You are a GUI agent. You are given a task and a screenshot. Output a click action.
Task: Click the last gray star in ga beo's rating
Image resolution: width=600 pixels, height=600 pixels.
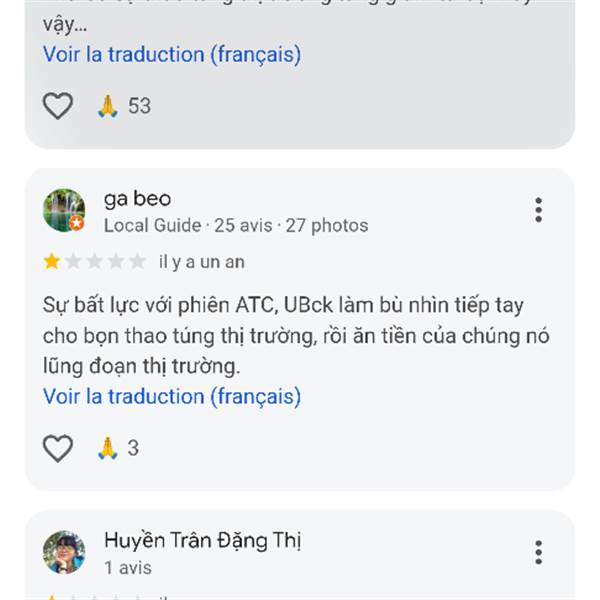pos(139,262)
